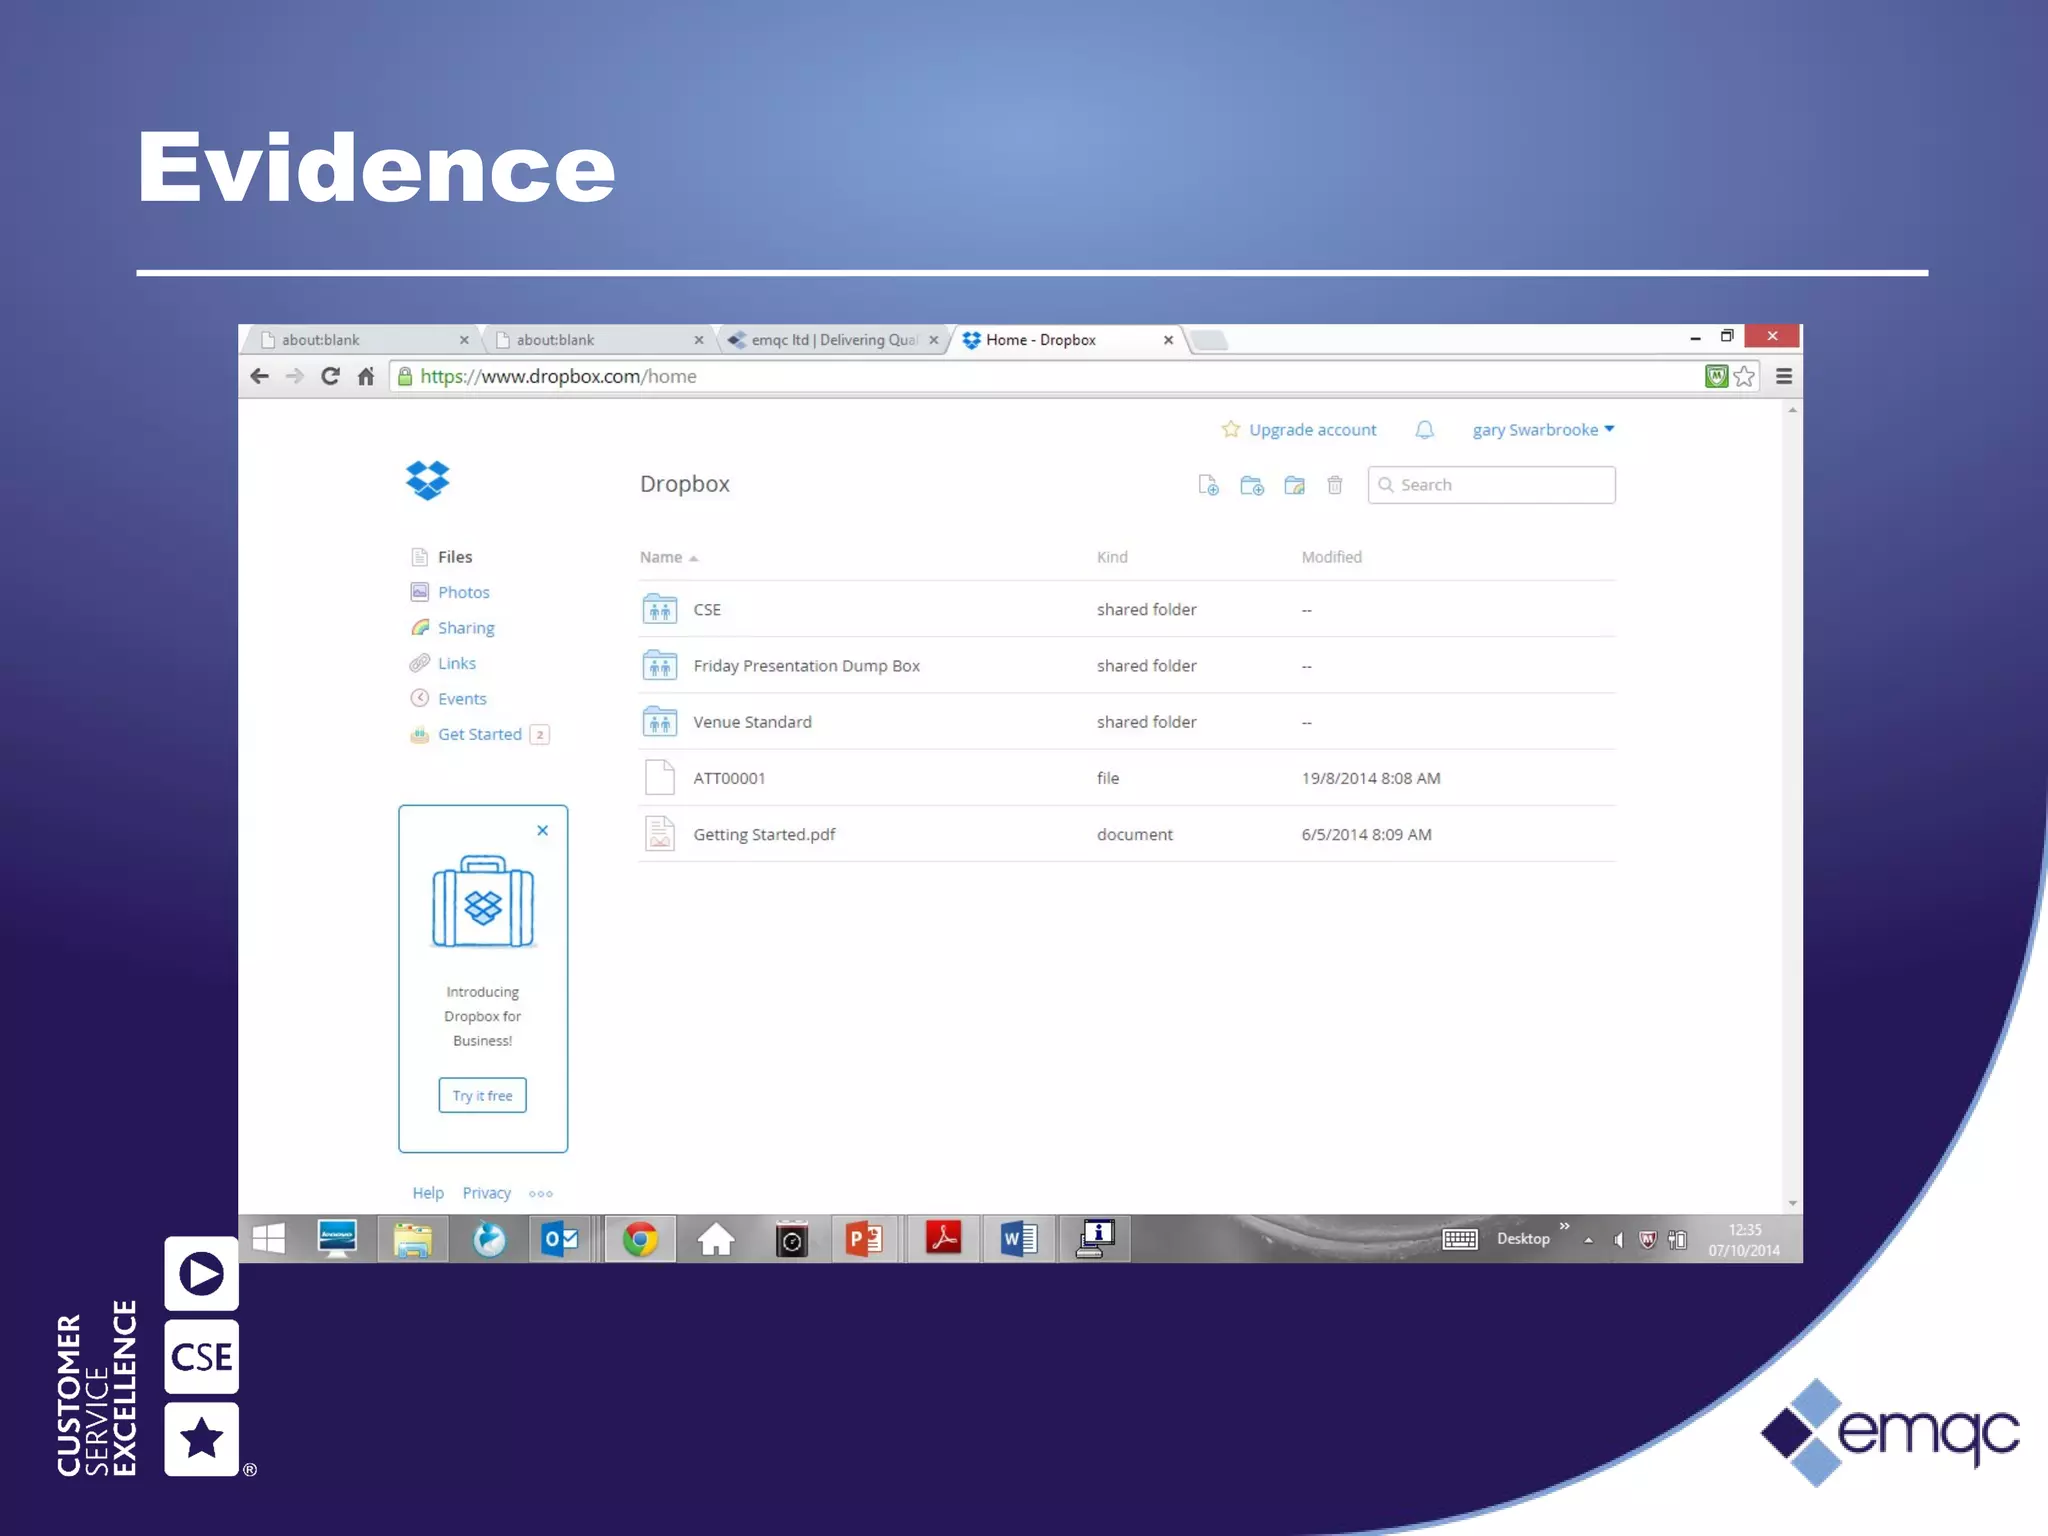Screen dimensions: 2048x1536
Task: Click the ATT00001 file icon
Action: pos(660,777)
